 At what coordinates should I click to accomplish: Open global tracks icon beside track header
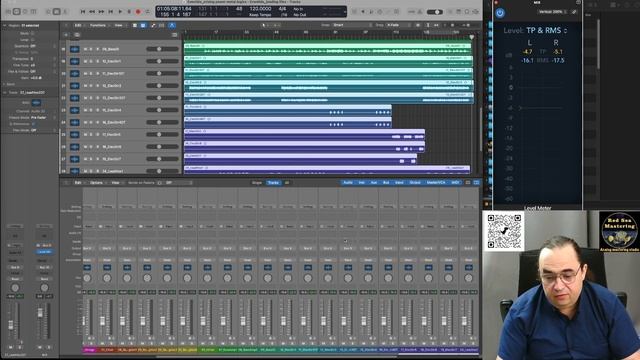tap(174, 35)
